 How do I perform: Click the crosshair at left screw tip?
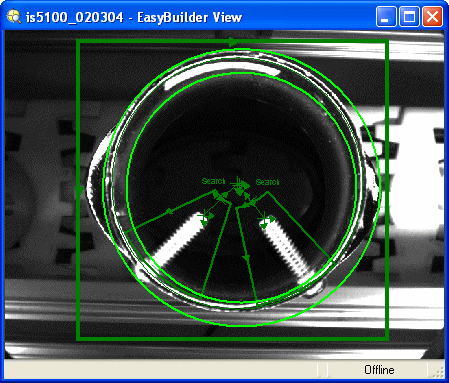[x=204, y=218]
